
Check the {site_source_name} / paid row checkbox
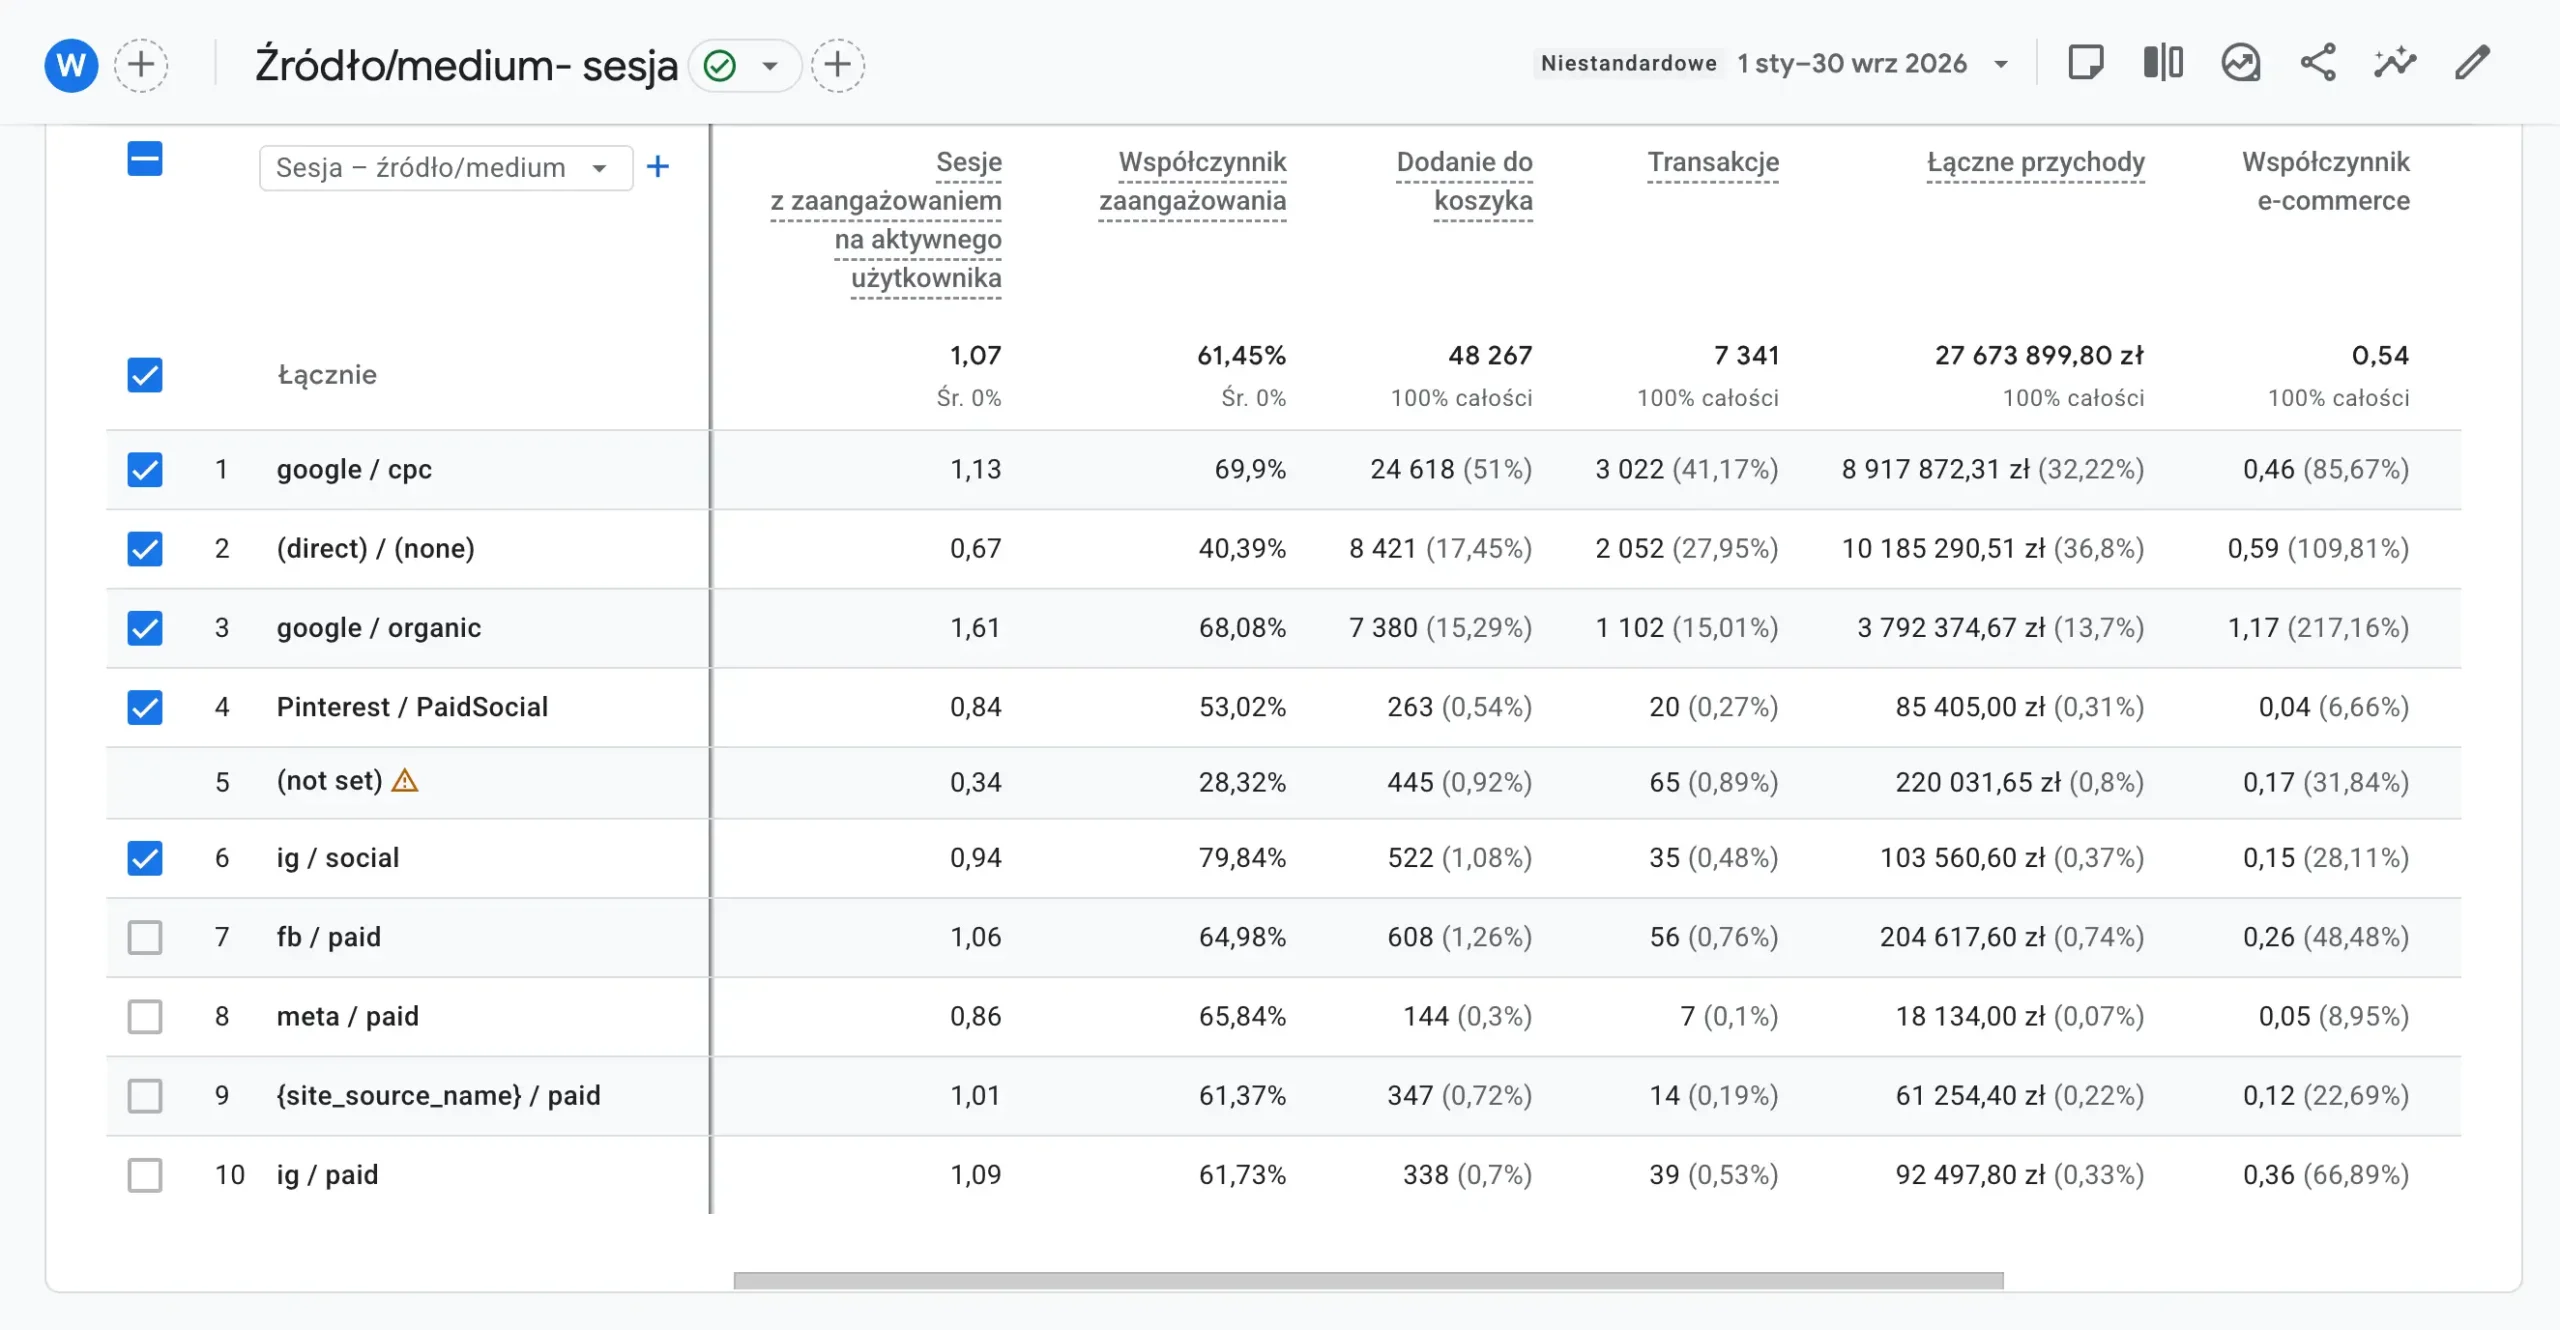click(x=145, y=1095)
